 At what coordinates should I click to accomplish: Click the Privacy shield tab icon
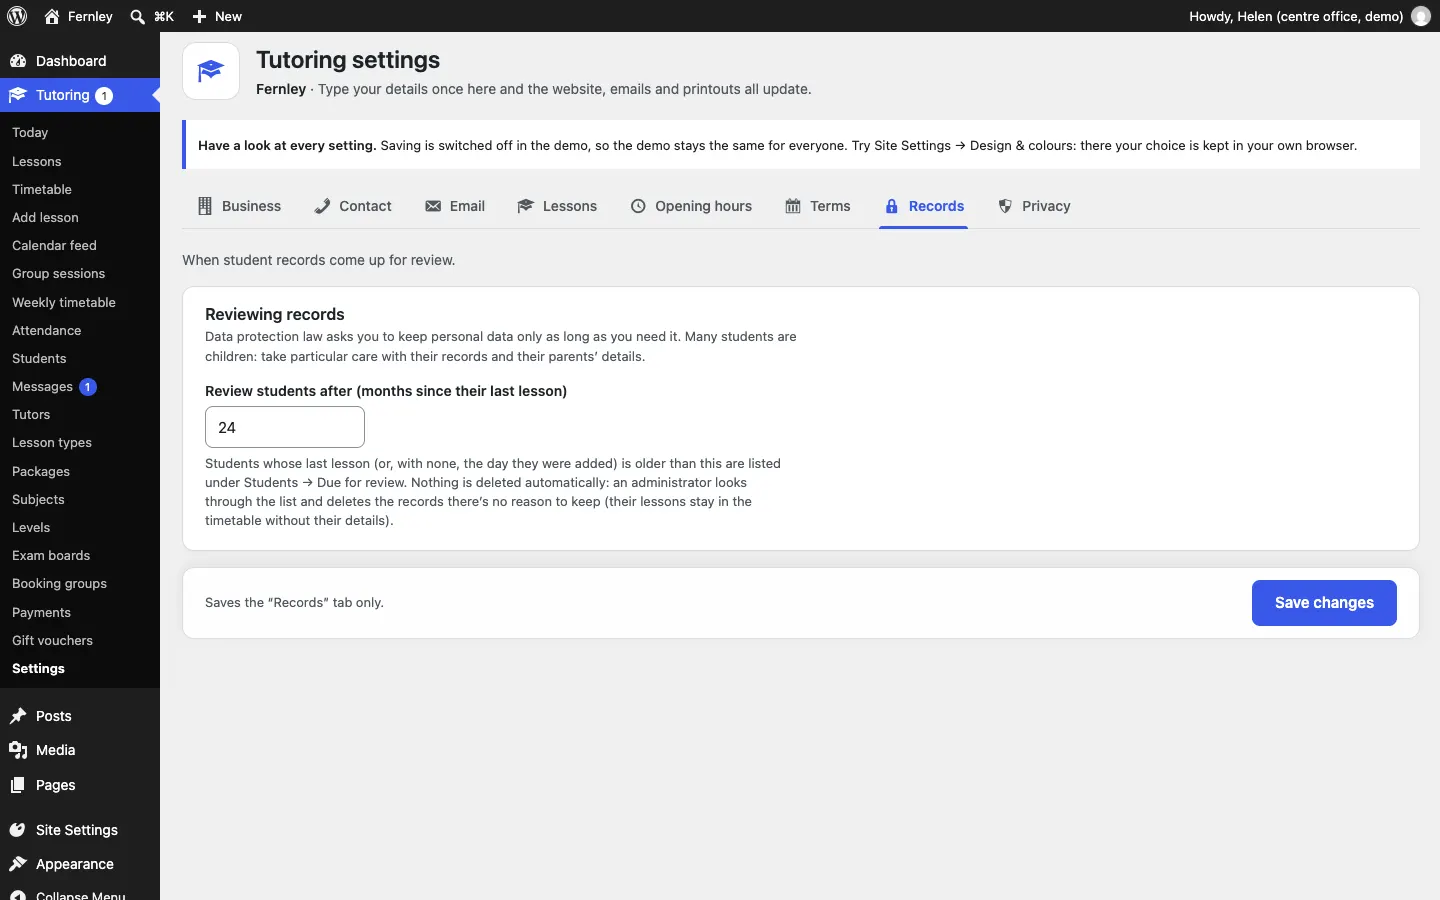tap(1005, 206)
